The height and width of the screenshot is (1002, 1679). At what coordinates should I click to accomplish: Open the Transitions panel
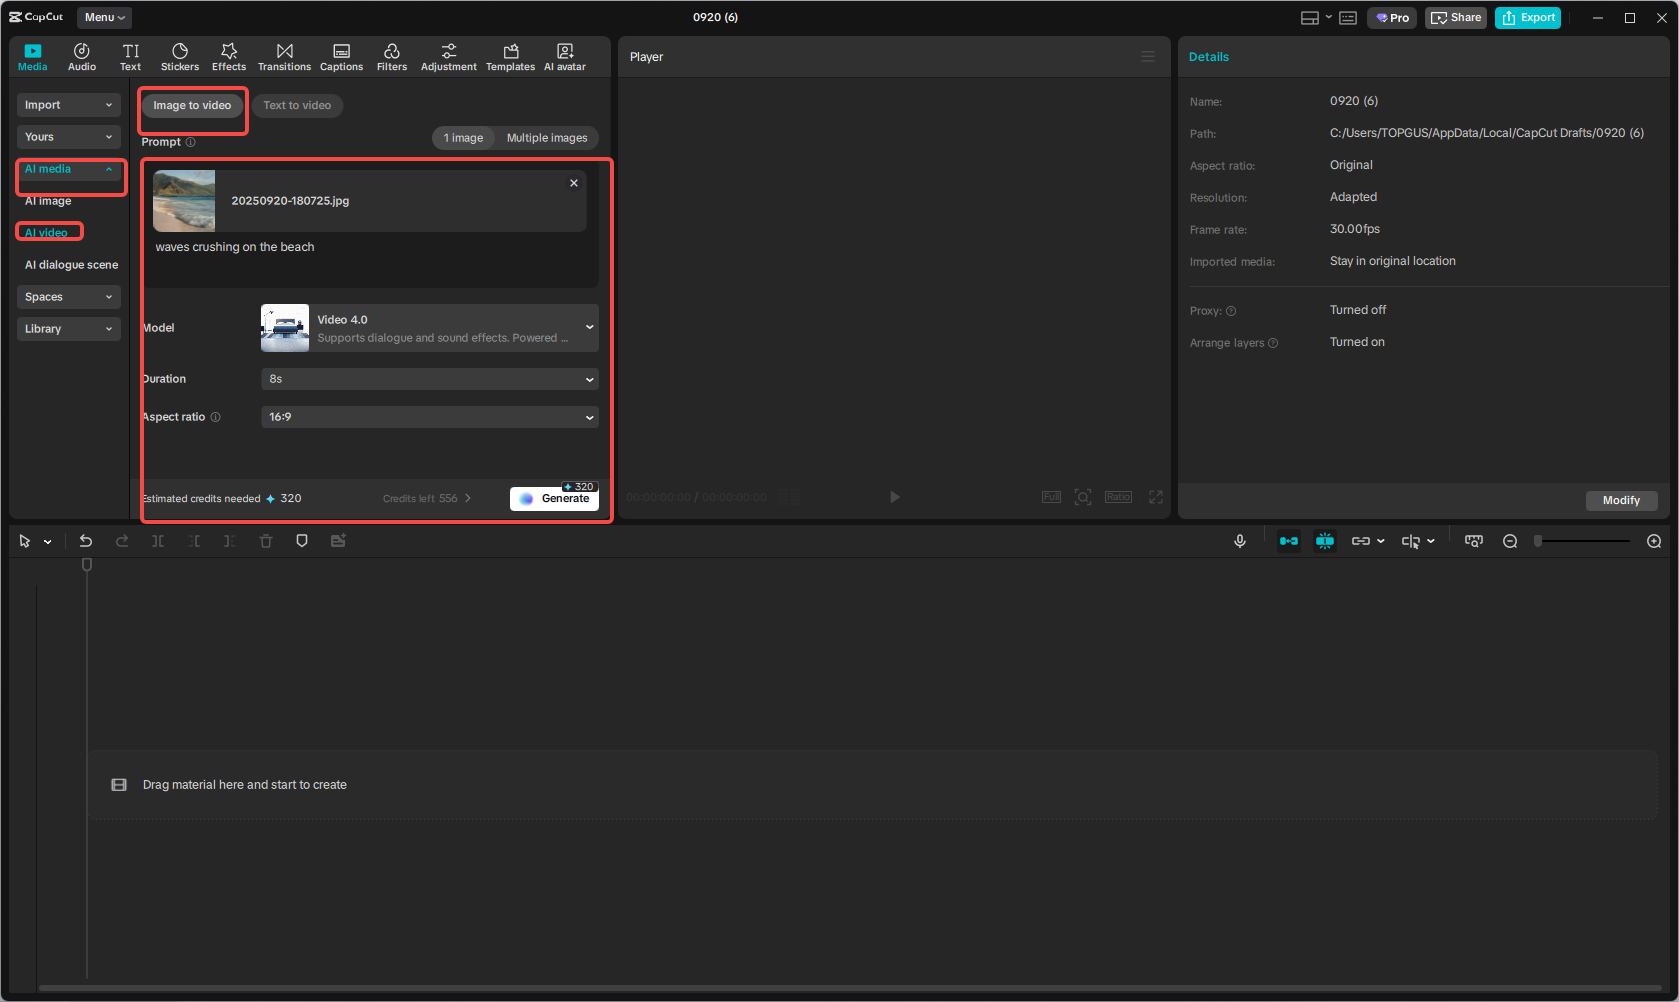[x=284, y=55]
